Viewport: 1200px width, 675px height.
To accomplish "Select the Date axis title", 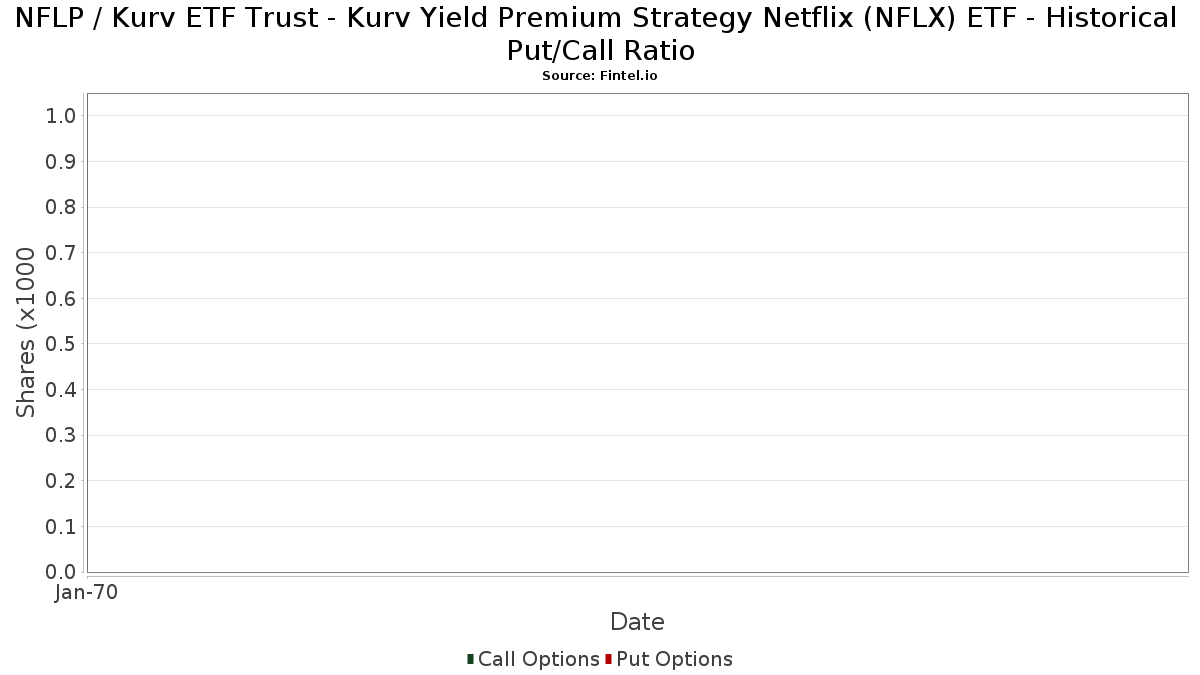I will (x=637, y=622).
